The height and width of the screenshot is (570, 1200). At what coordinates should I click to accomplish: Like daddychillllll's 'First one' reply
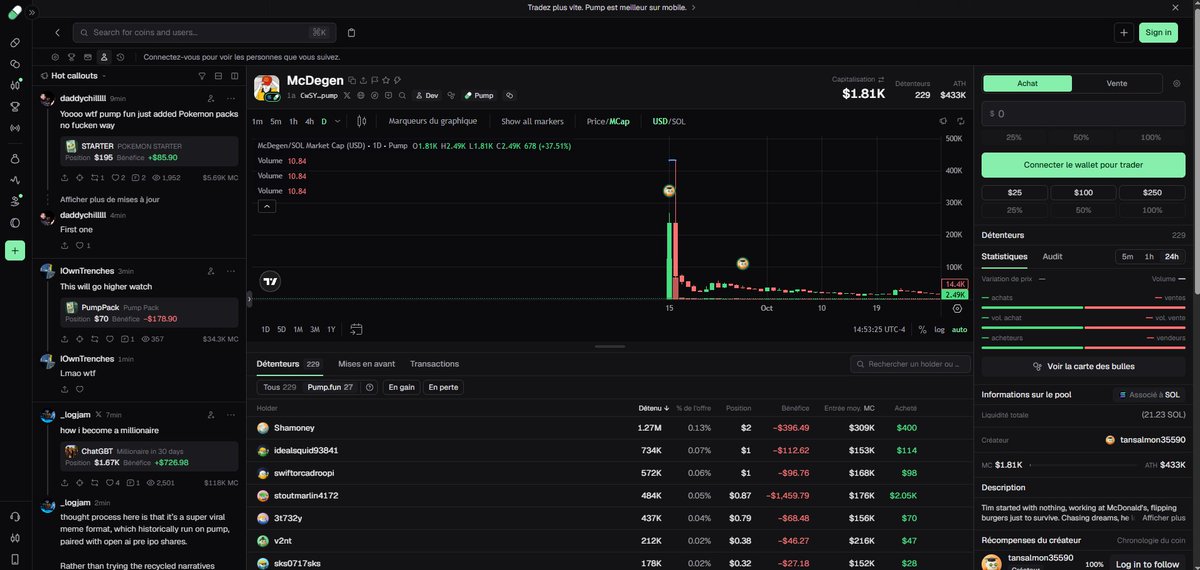click(80, 245)
